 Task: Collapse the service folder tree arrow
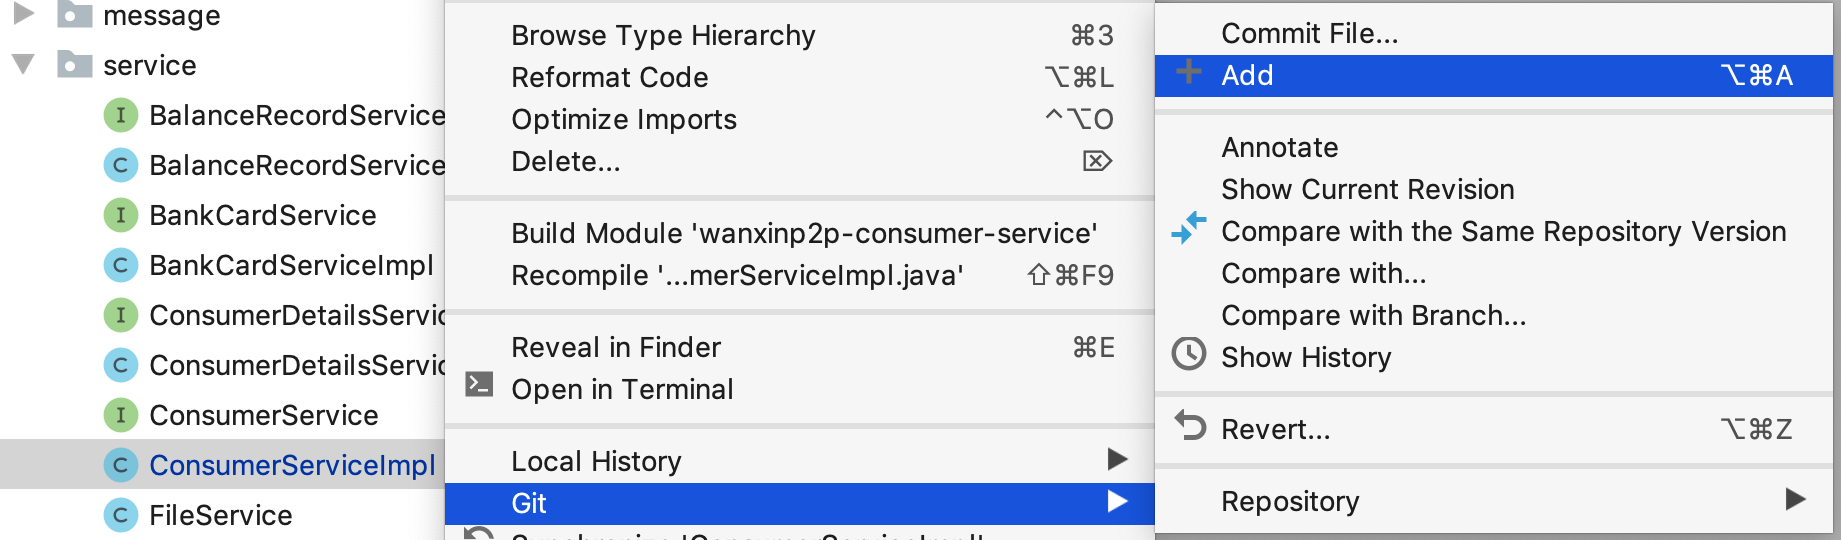click(x=23, y=65)
